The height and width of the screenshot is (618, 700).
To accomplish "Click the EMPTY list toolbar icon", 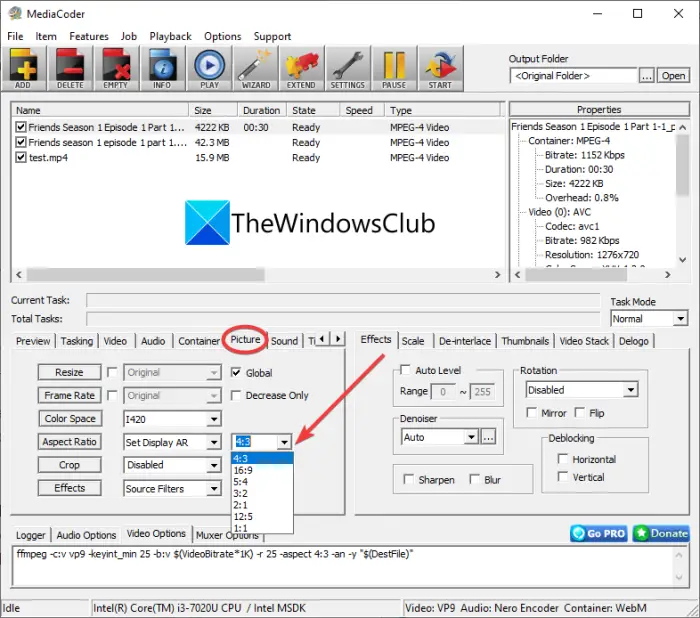I will click(116, 69).
